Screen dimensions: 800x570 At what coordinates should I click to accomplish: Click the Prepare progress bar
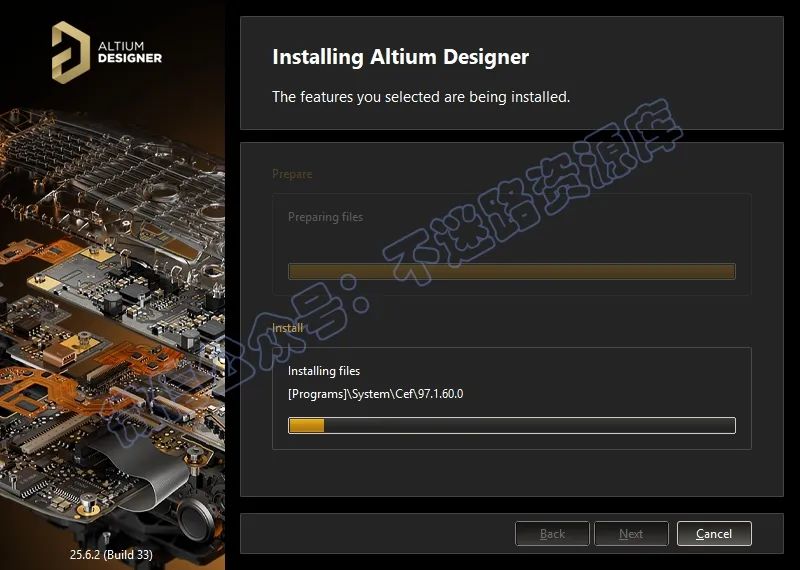tap(512, 271)
